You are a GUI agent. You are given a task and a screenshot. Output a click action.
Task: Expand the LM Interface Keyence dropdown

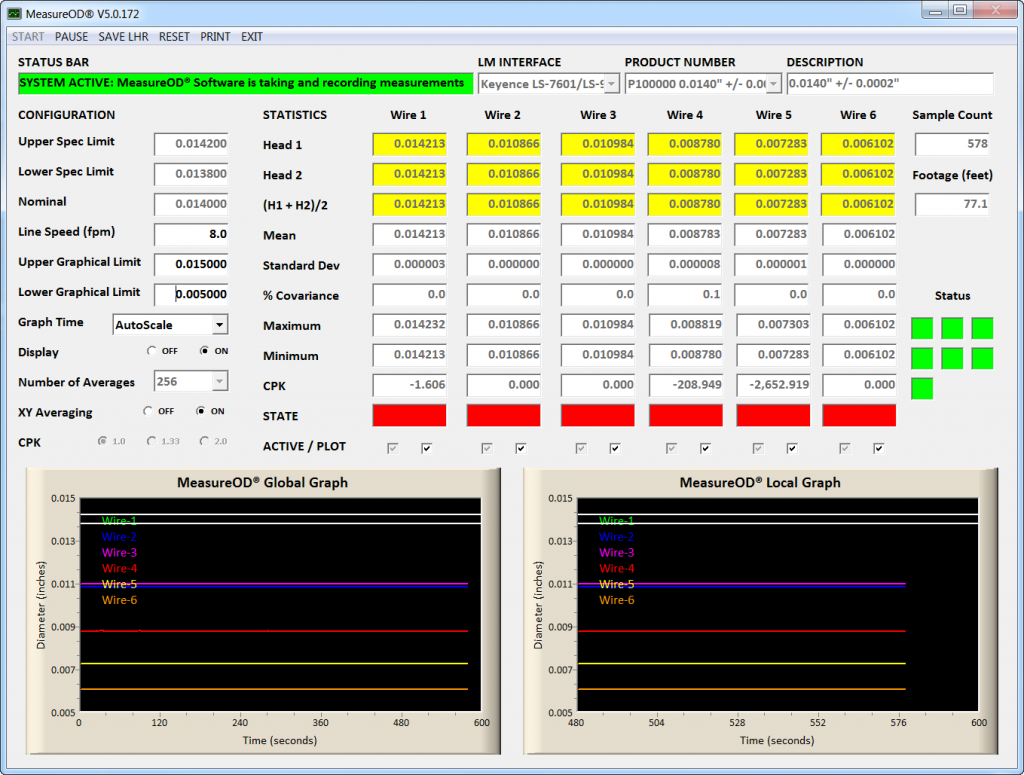pyautogui.click(x=611, y=84)
